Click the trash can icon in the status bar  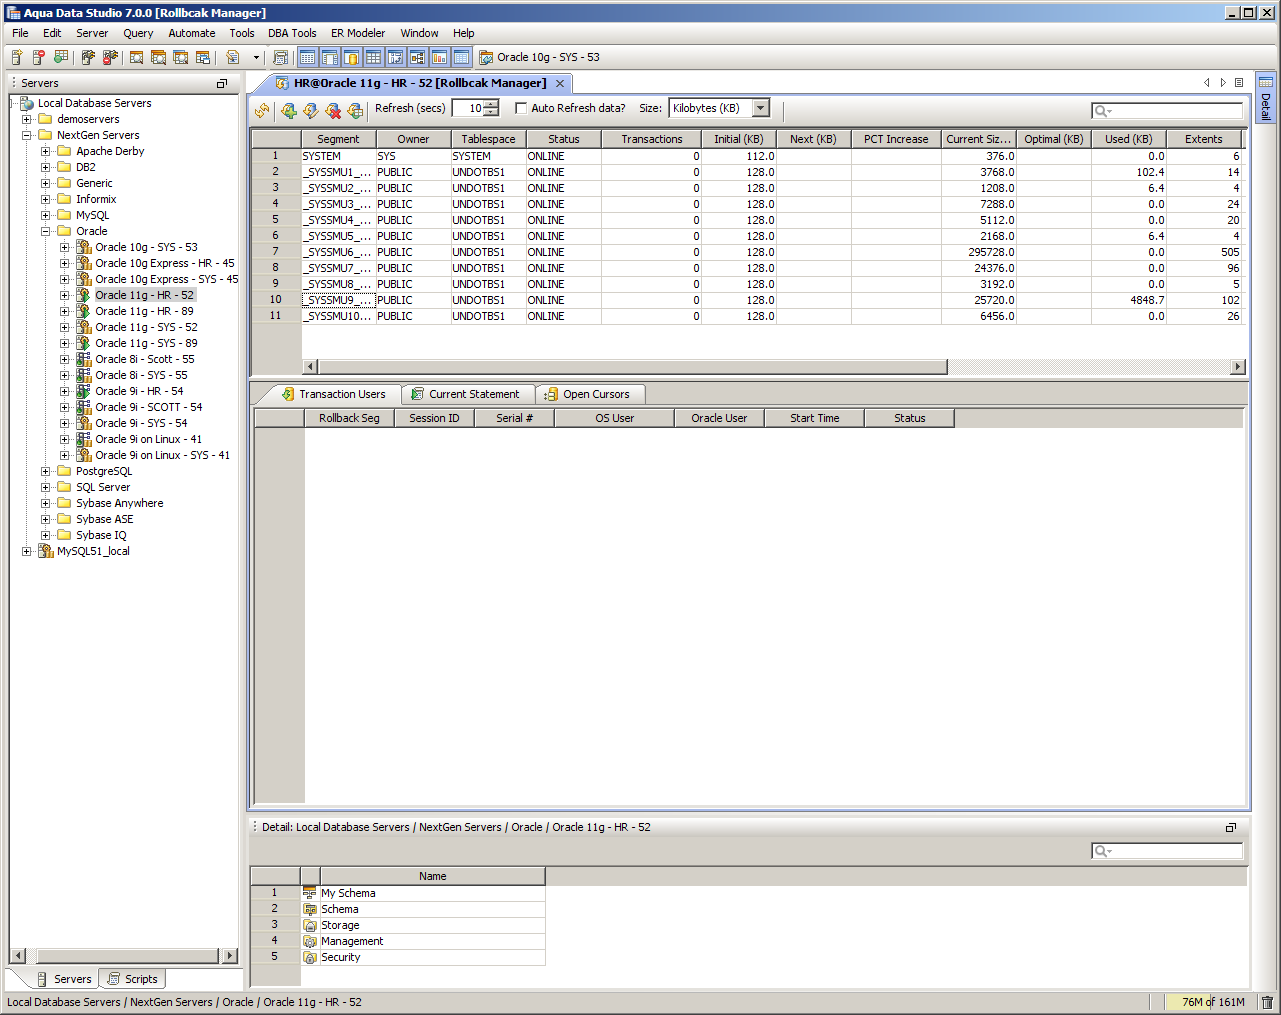(x=1267, y=1002)
